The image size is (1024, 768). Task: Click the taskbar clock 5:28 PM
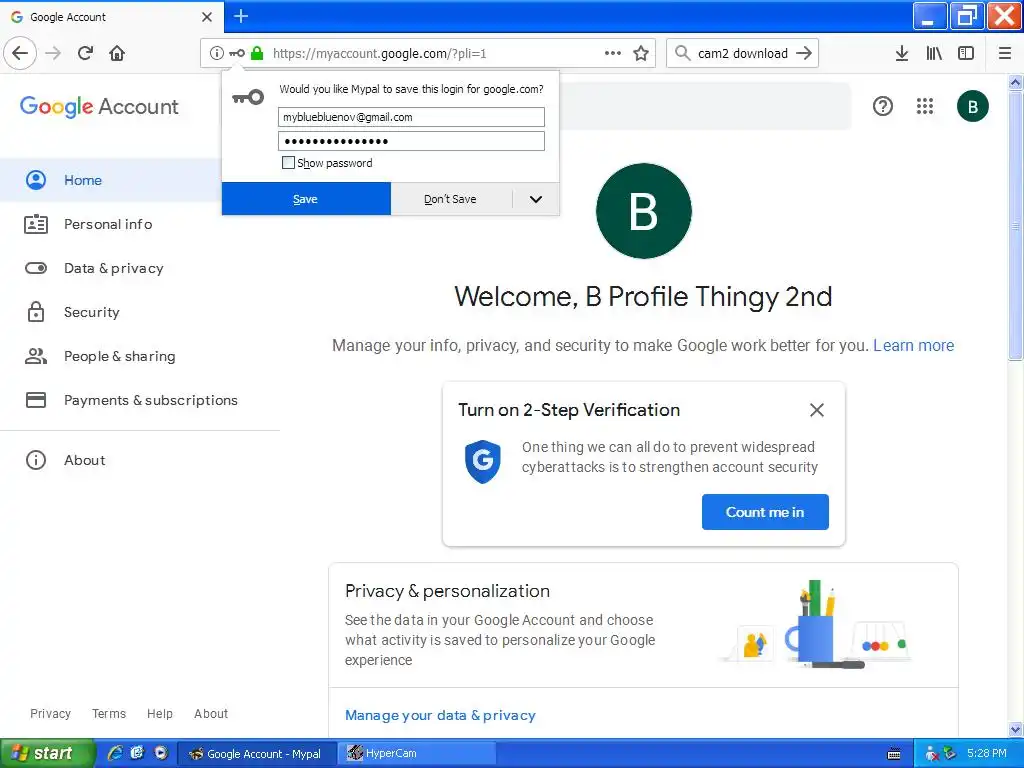point(986,753)
